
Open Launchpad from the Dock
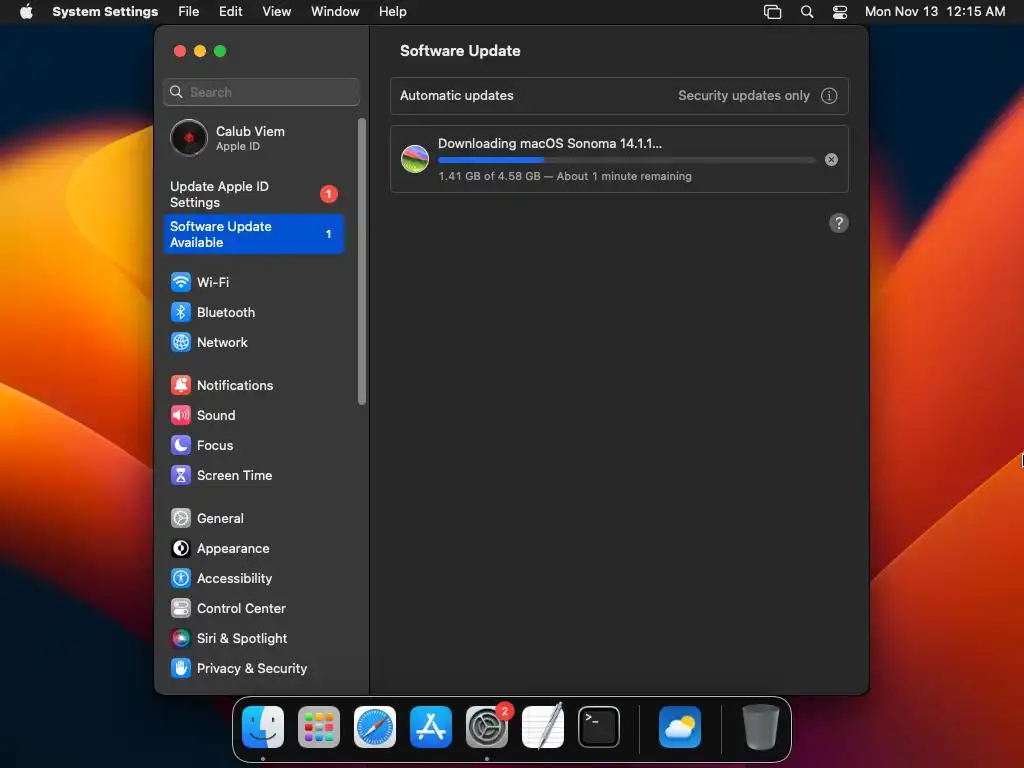point(319,727)
